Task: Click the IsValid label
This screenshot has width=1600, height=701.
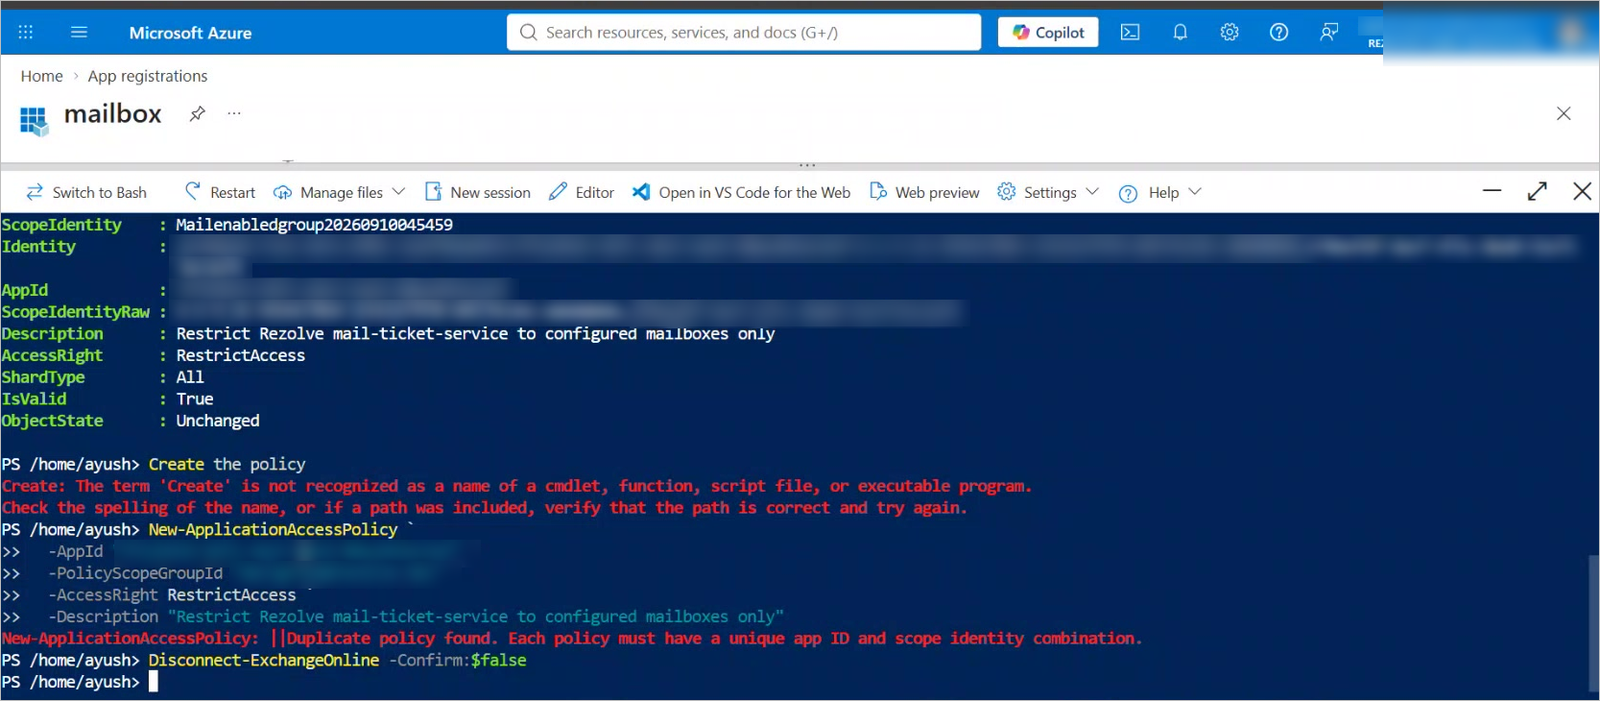Action: [x=34, y=399]
